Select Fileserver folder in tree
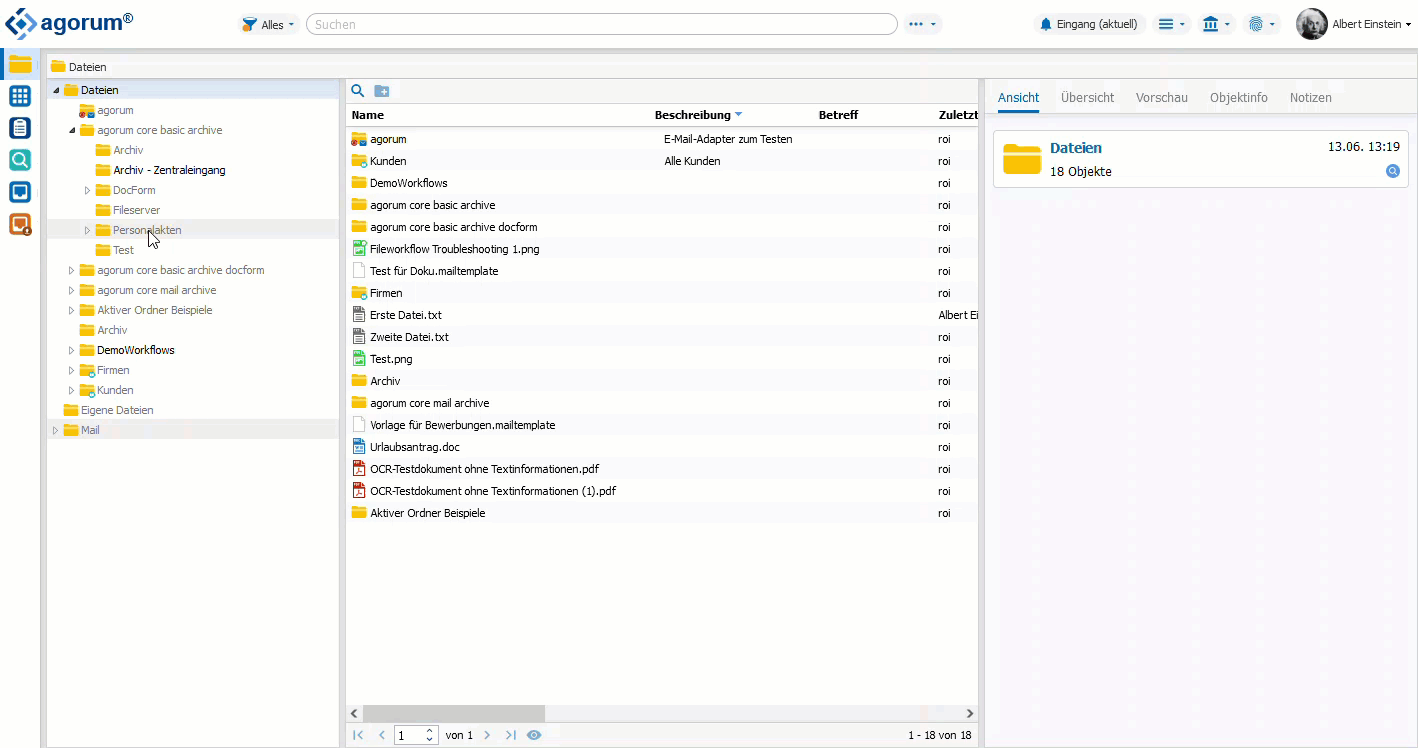The height and width of the screenshot is (748, 1418). [x=136, y=210]
